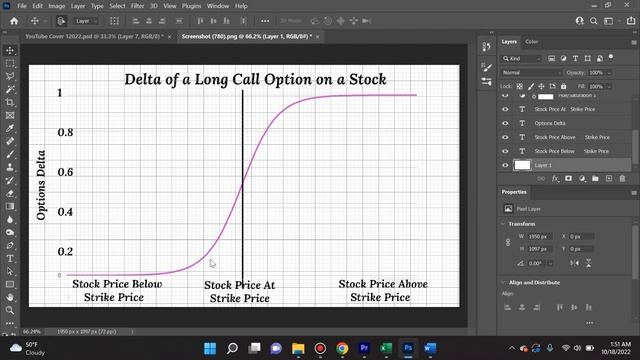The width and height of the screenshot is (640, 360).
Task: Hide the Stock Price Above layer
Action: point(505,137)
